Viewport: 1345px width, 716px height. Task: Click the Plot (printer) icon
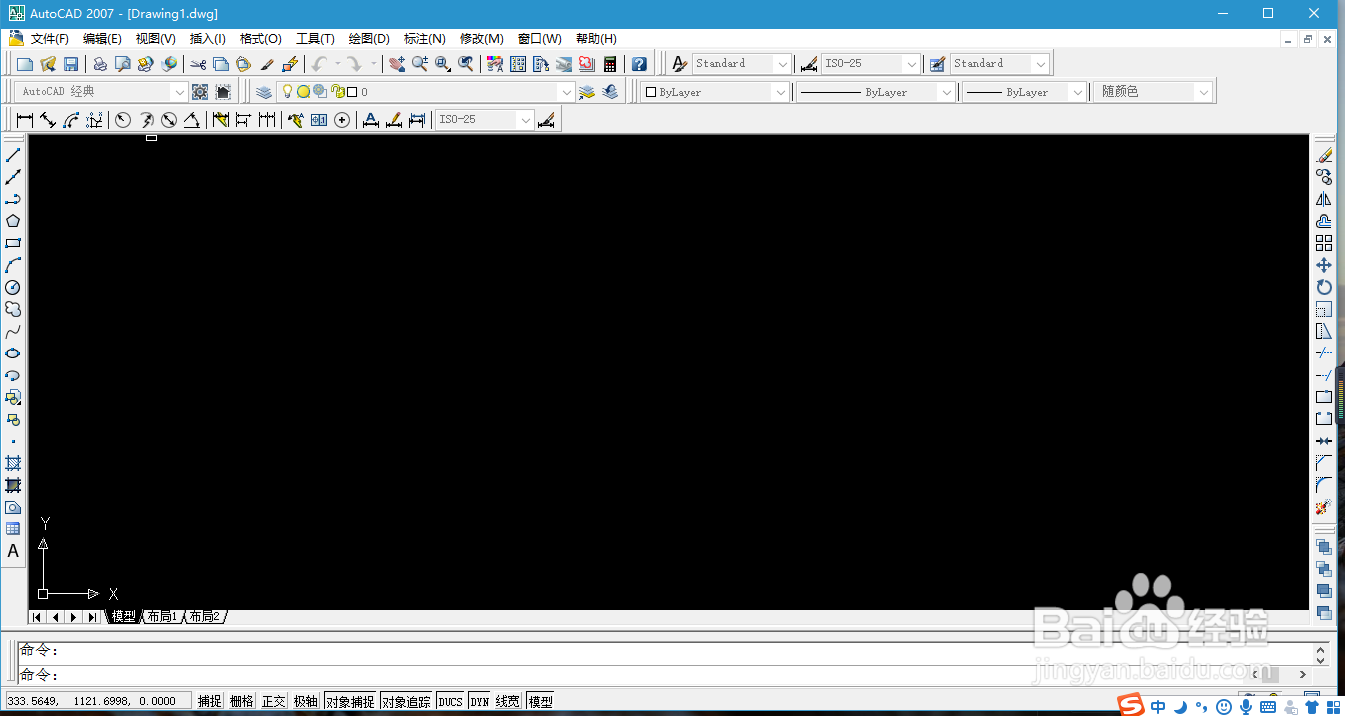[x=100, y=64]
